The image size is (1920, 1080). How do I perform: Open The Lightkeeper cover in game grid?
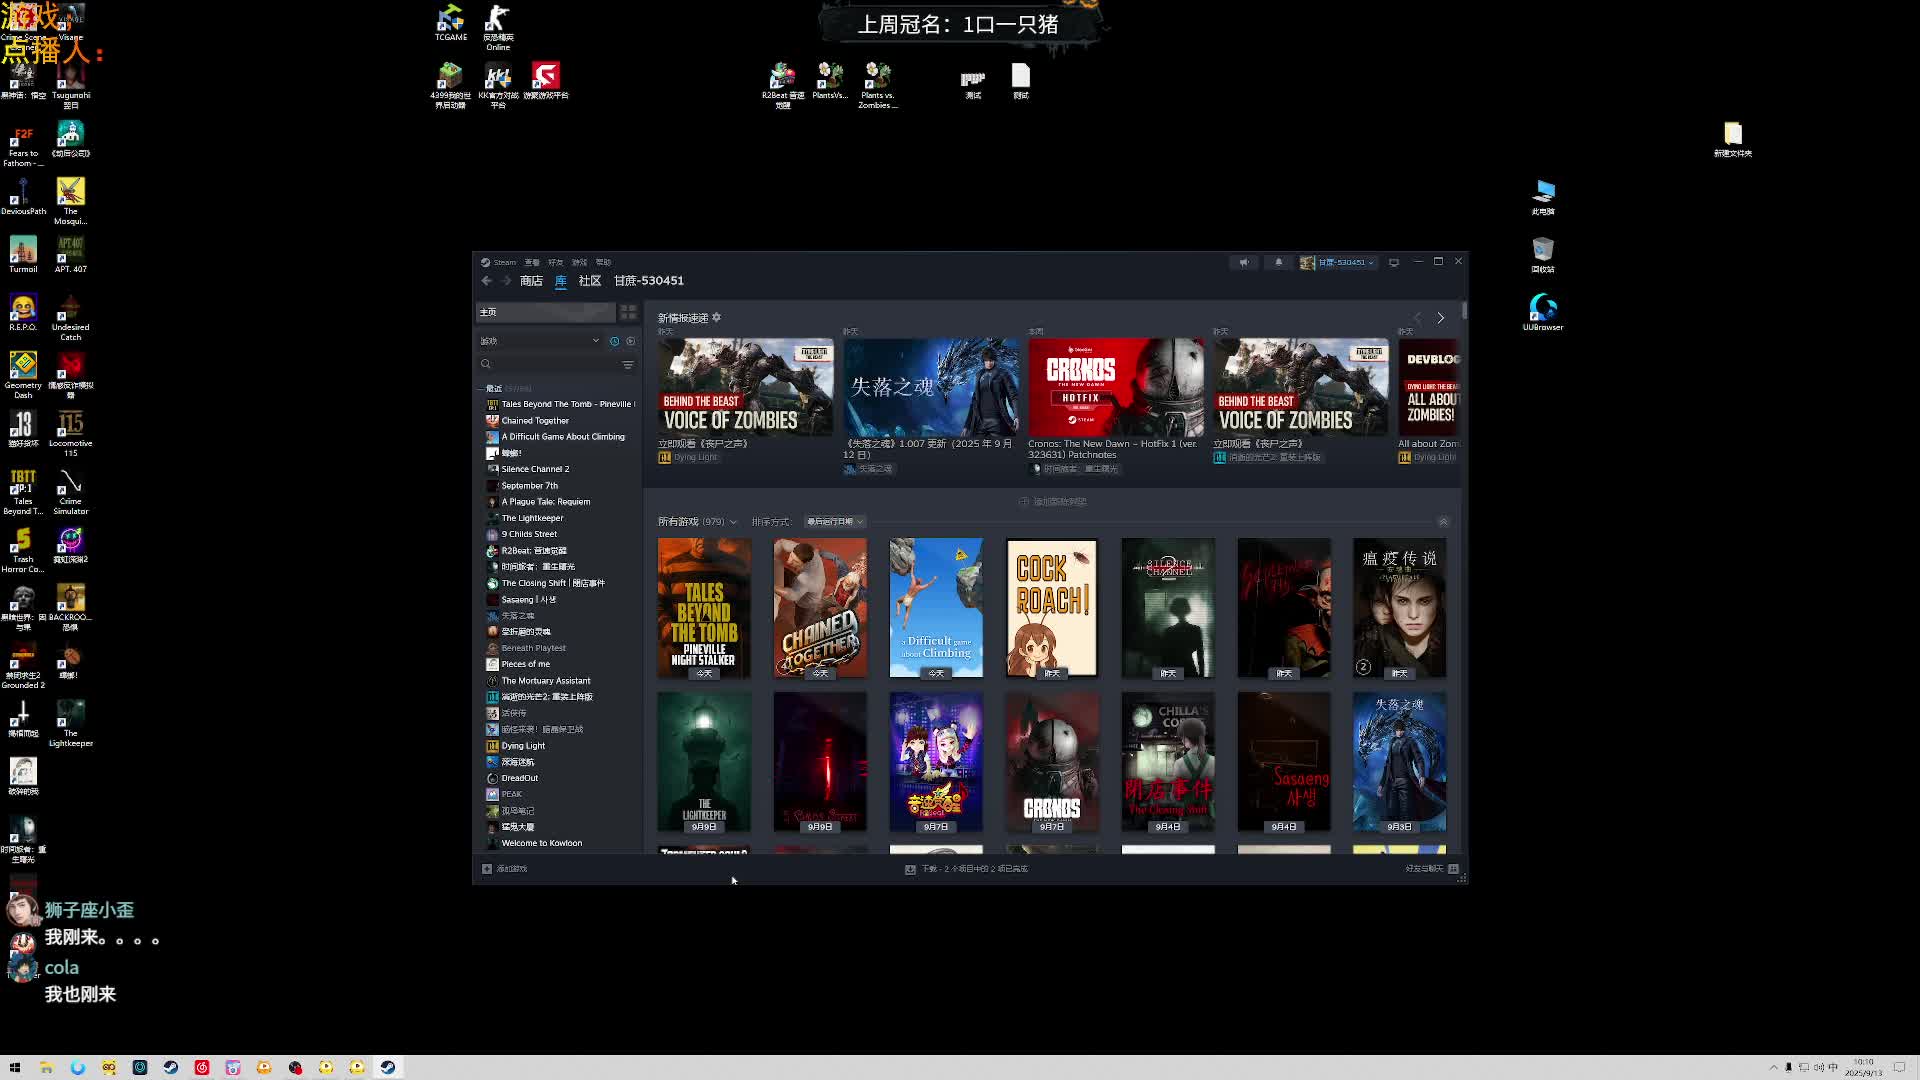point(704,762)
